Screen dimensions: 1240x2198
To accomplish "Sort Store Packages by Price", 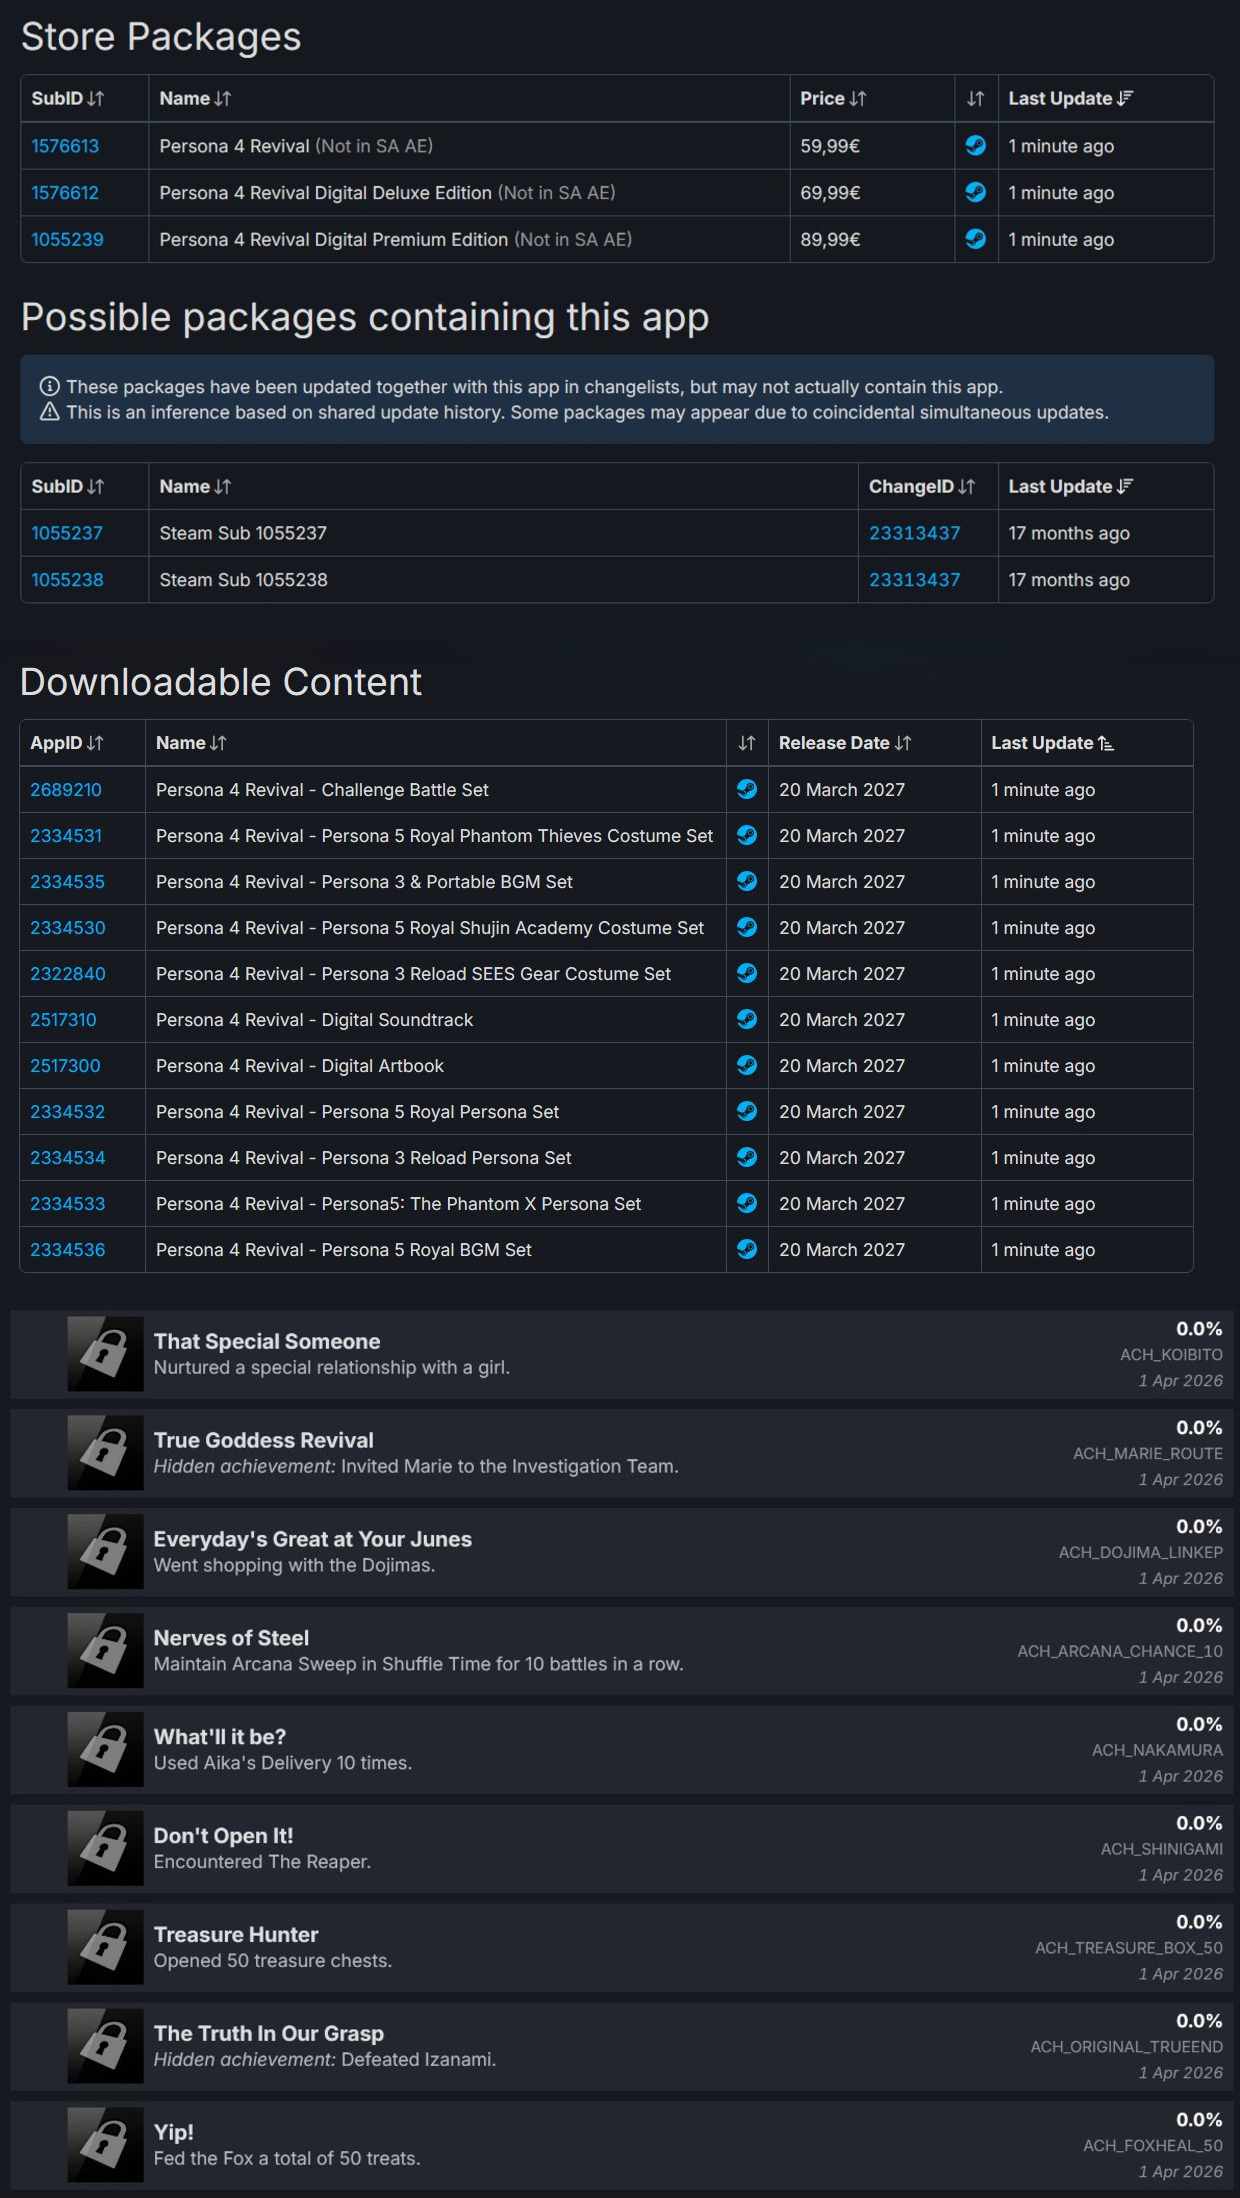I will (833, 98).
